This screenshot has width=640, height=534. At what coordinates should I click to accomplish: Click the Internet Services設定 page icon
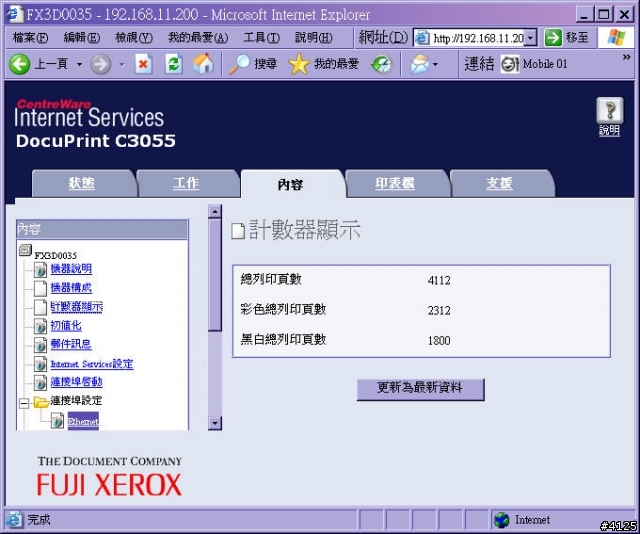click(x=40, y=364)
